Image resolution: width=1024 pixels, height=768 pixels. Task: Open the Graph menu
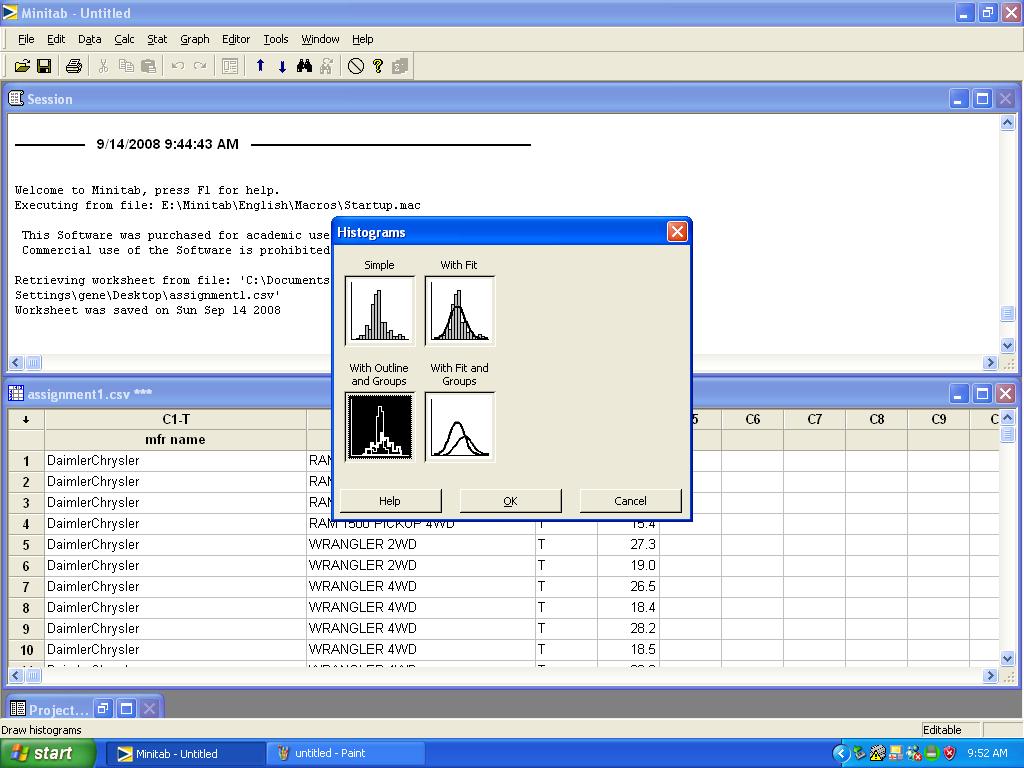pos(195,39)
